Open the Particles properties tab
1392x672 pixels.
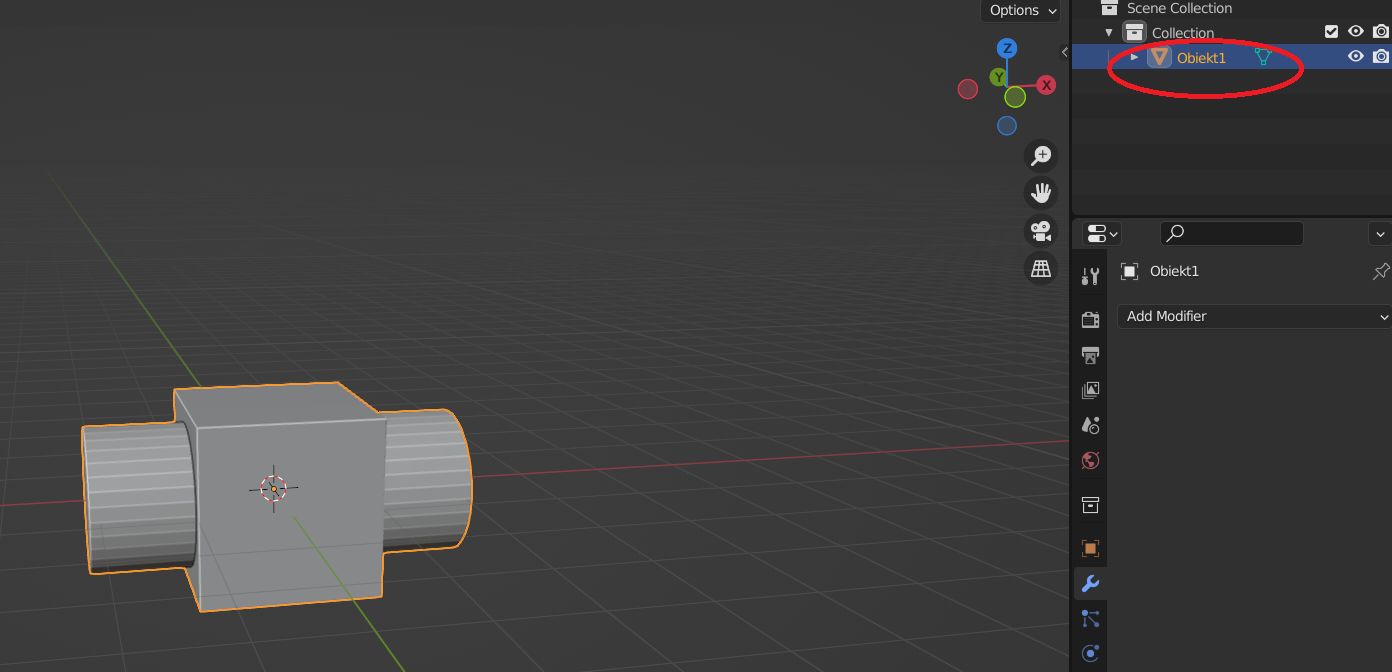click(1090, 619)
